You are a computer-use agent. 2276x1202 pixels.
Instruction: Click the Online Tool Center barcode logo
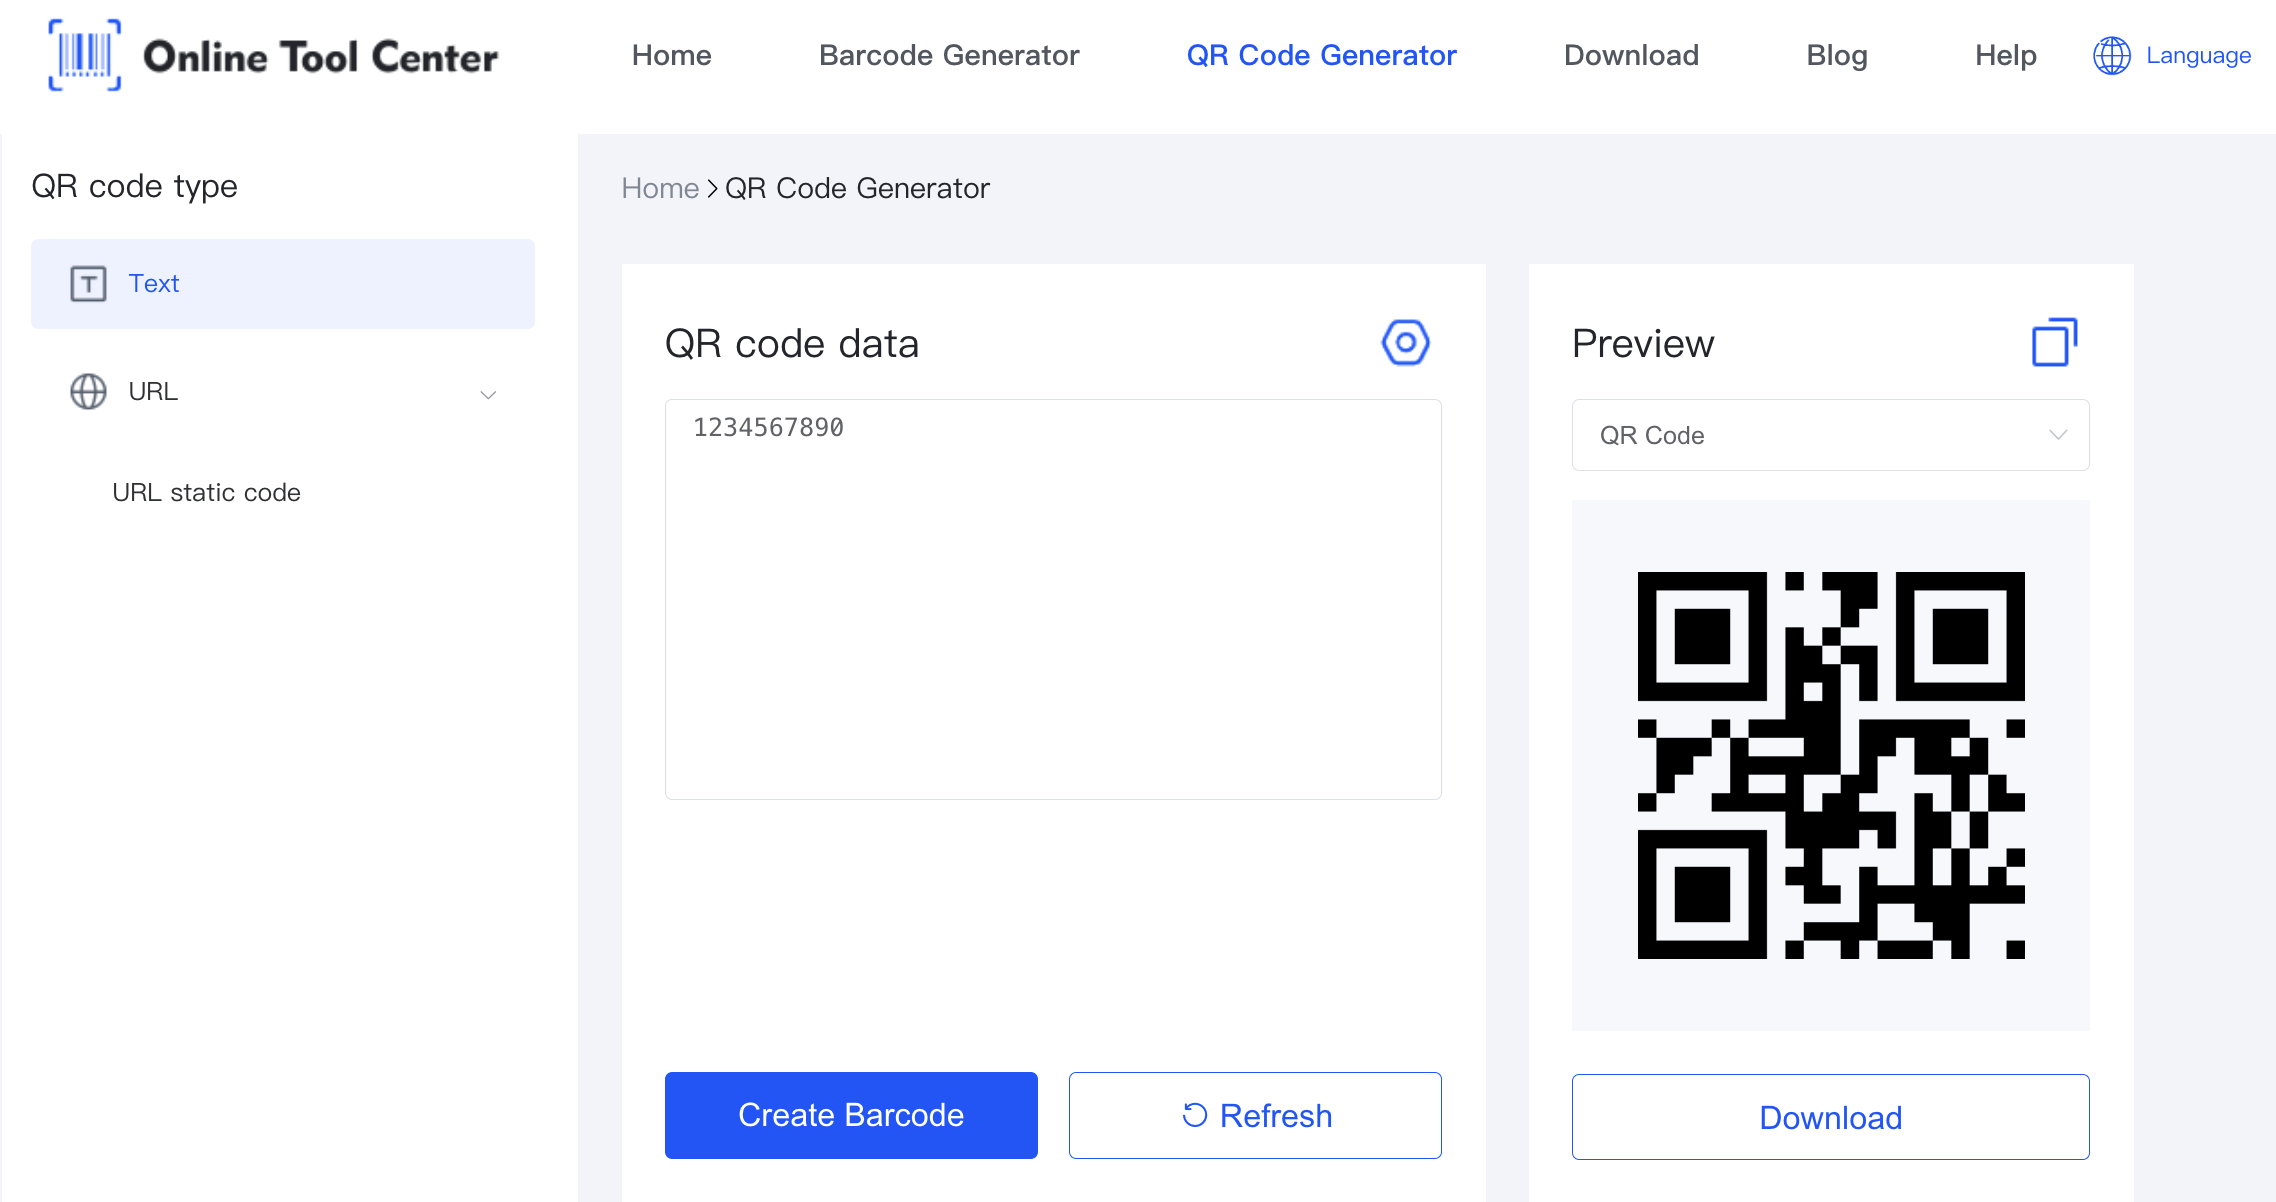click(x=81, y=56)
